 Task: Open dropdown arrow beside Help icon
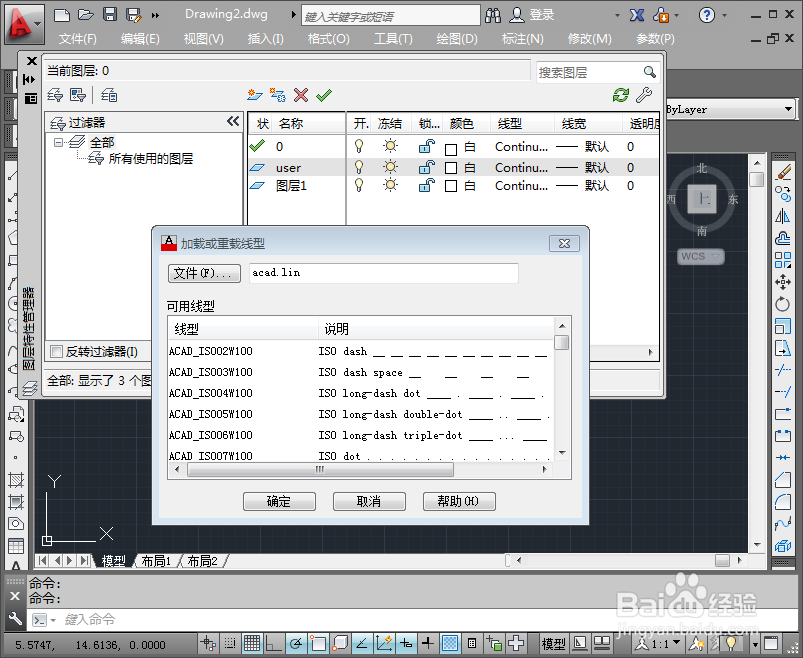pos(725,15)
